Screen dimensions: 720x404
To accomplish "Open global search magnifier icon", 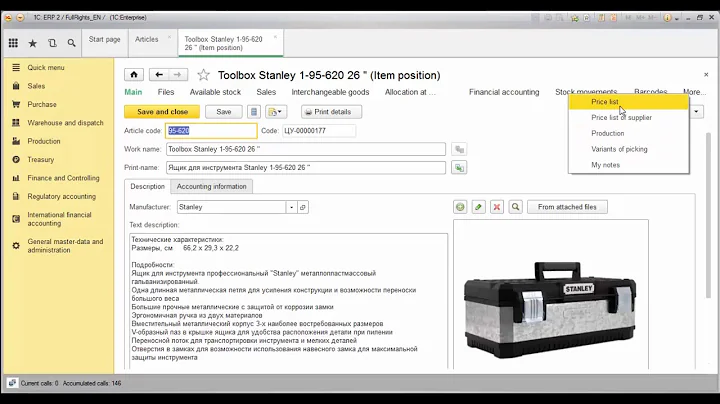I will pos(71,43).
